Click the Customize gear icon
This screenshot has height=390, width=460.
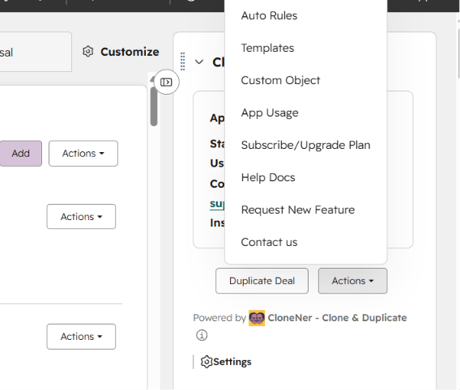point(88,52)
